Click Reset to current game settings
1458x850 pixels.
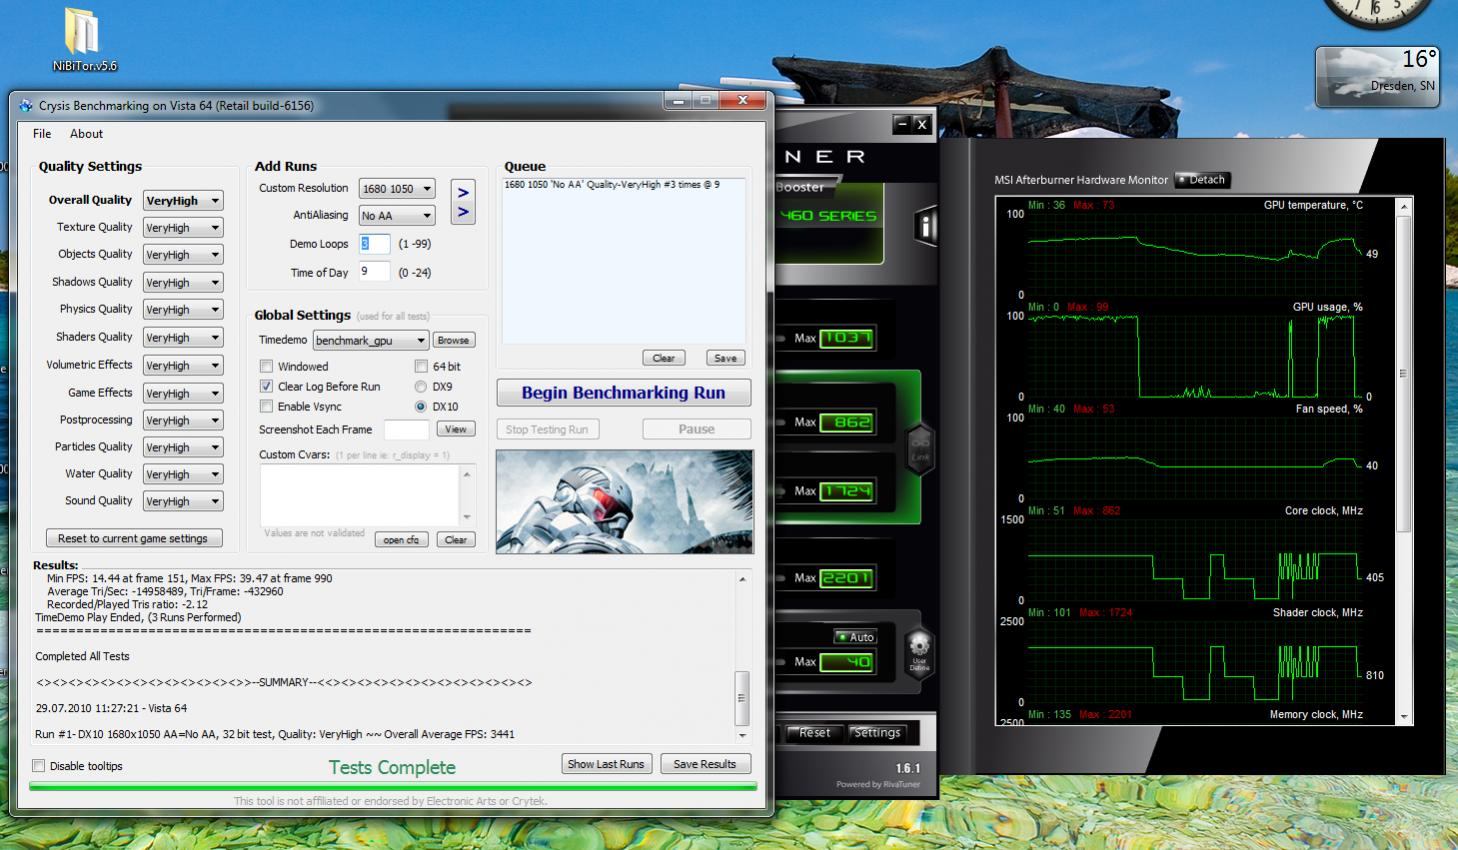point(133,538)
